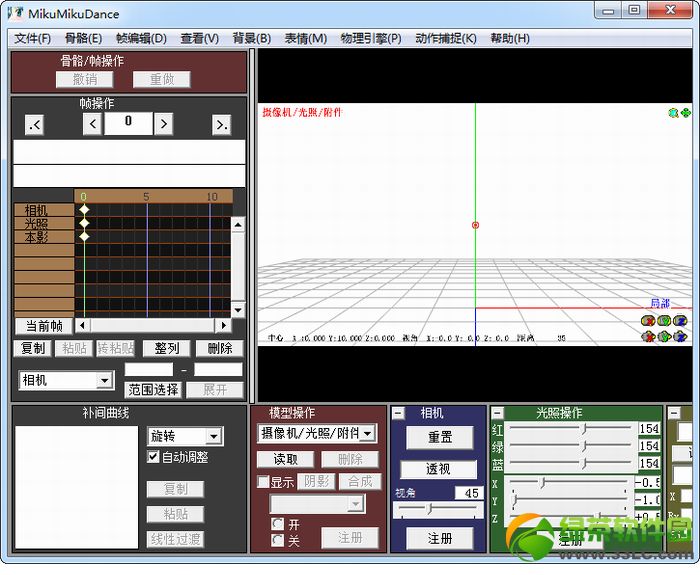Collapse the 光照操作 panel with its minus button
The image size is (700, 575).
pyautogui.click(x=497, y=413)
